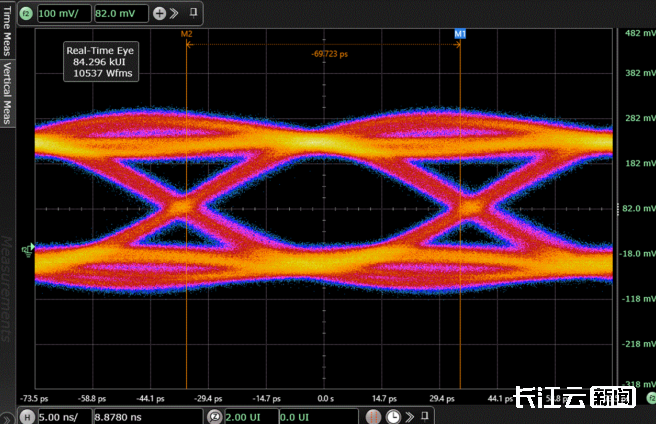656x424 pixels.
Task: Click the horizontal H timebase icon
Action: (27, 415)
